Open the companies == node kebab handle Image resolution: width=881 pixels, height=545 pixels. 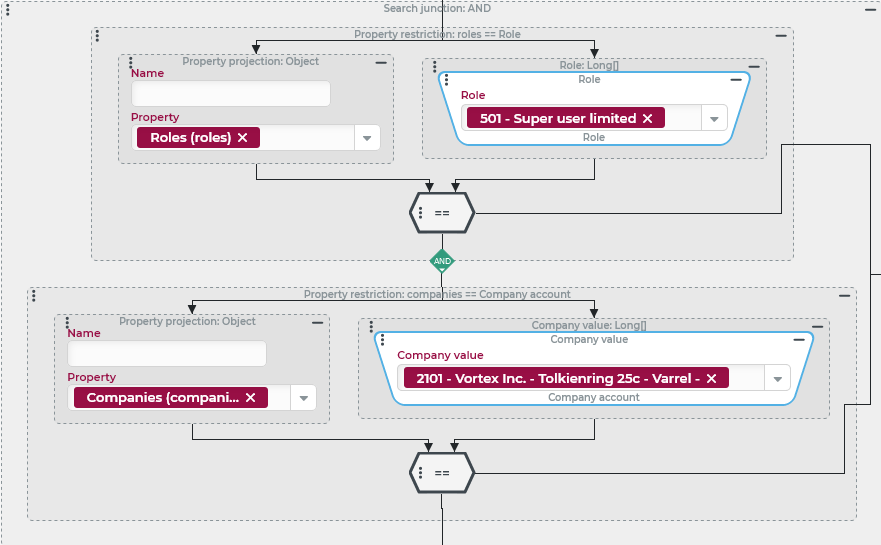click(x=421, y=473)
